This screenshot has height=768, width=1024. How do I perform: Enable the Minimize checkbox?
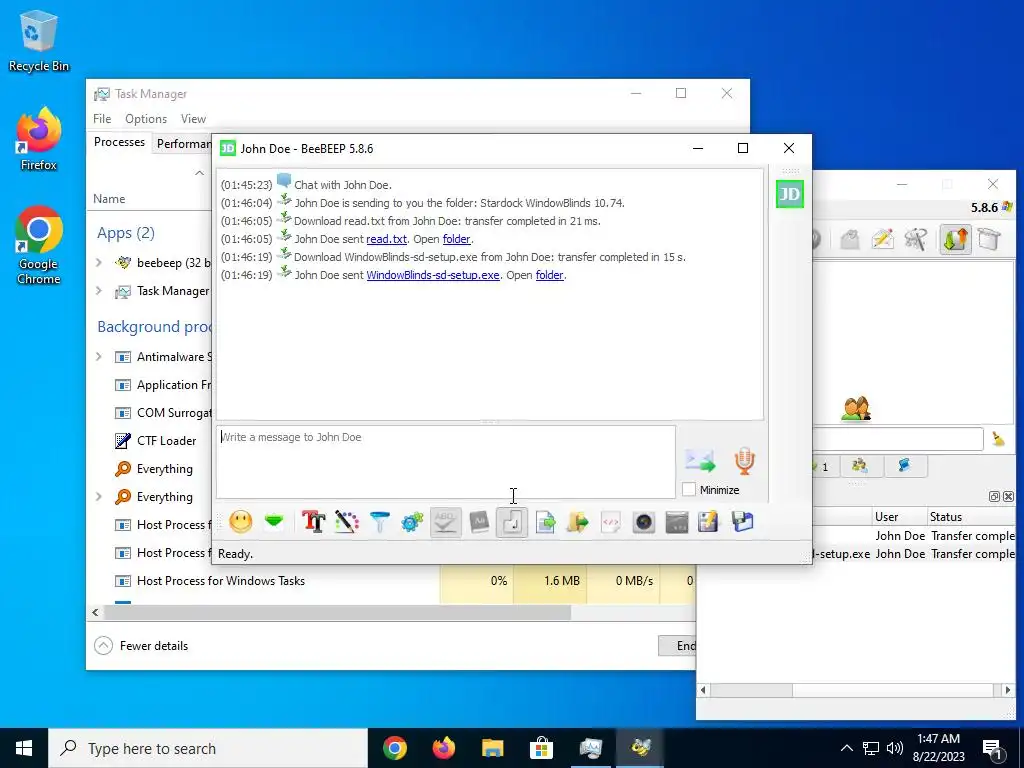tap(688, 489)
